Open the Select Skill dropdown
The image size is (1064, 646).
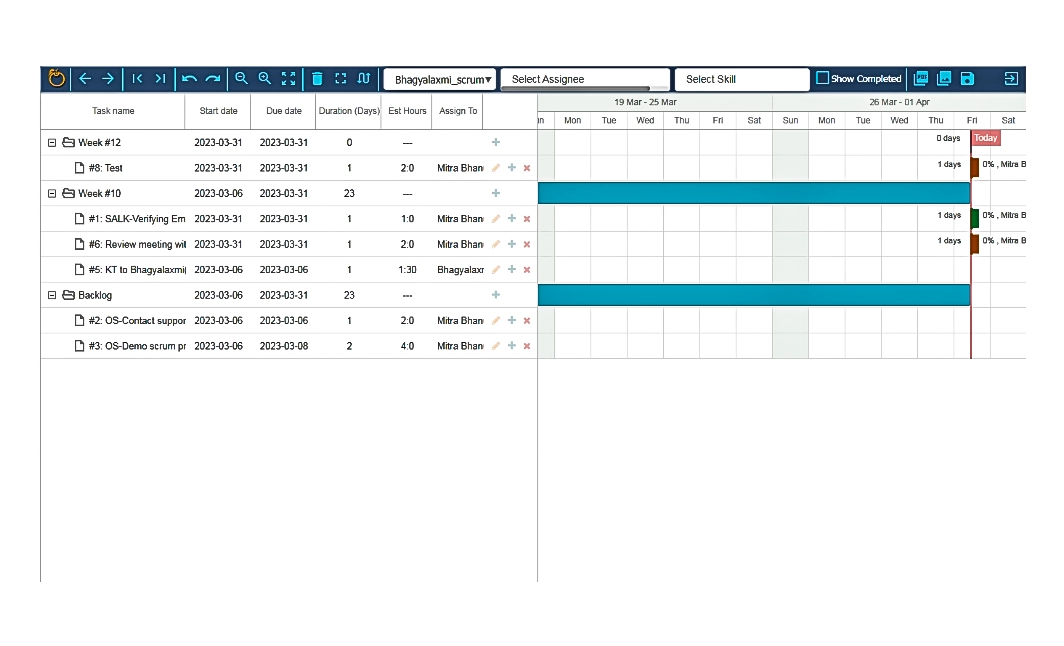click(742, 78)
